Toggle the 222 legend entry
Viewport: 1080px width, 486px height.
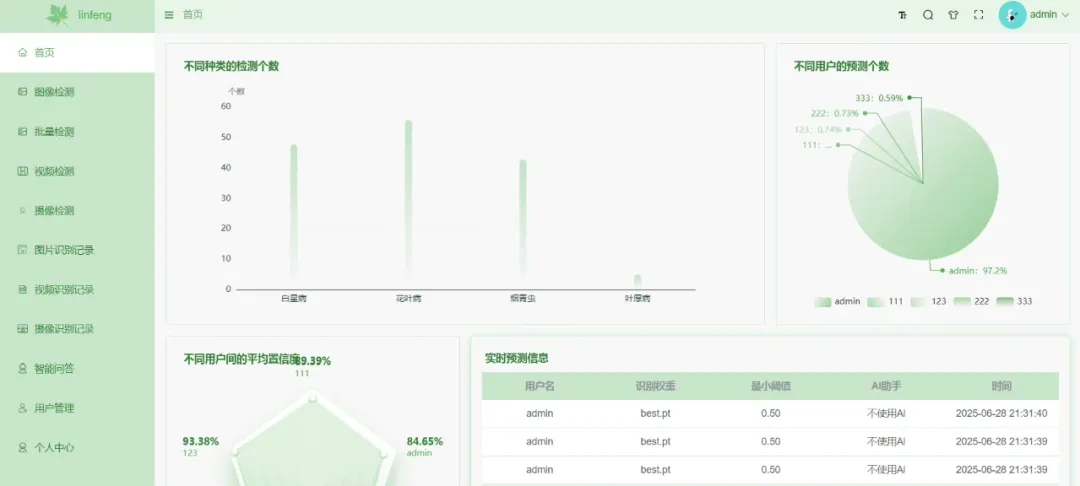point(971,302)
